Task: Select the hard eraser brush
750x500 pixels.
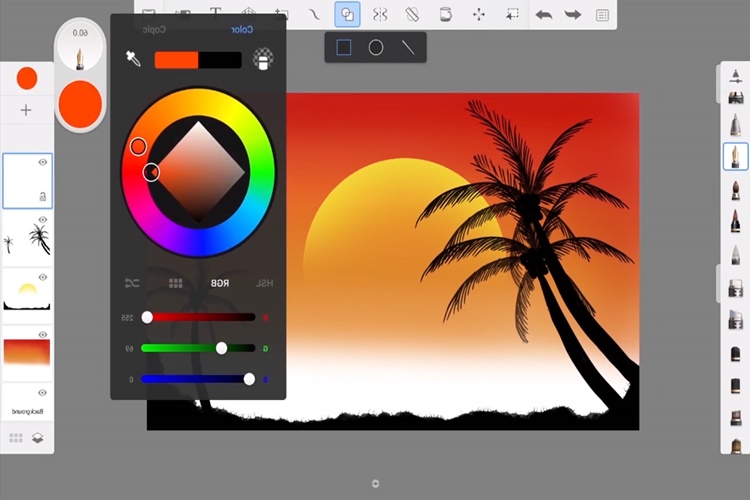Action: [x=736, y=289]
